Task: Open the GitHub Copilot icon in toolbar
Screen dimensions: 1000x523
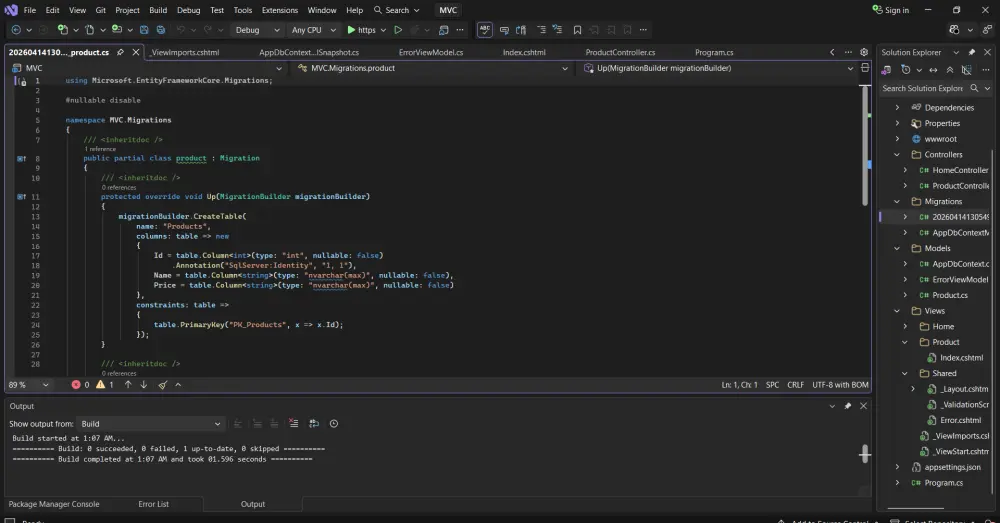Action: click(954, 30)
